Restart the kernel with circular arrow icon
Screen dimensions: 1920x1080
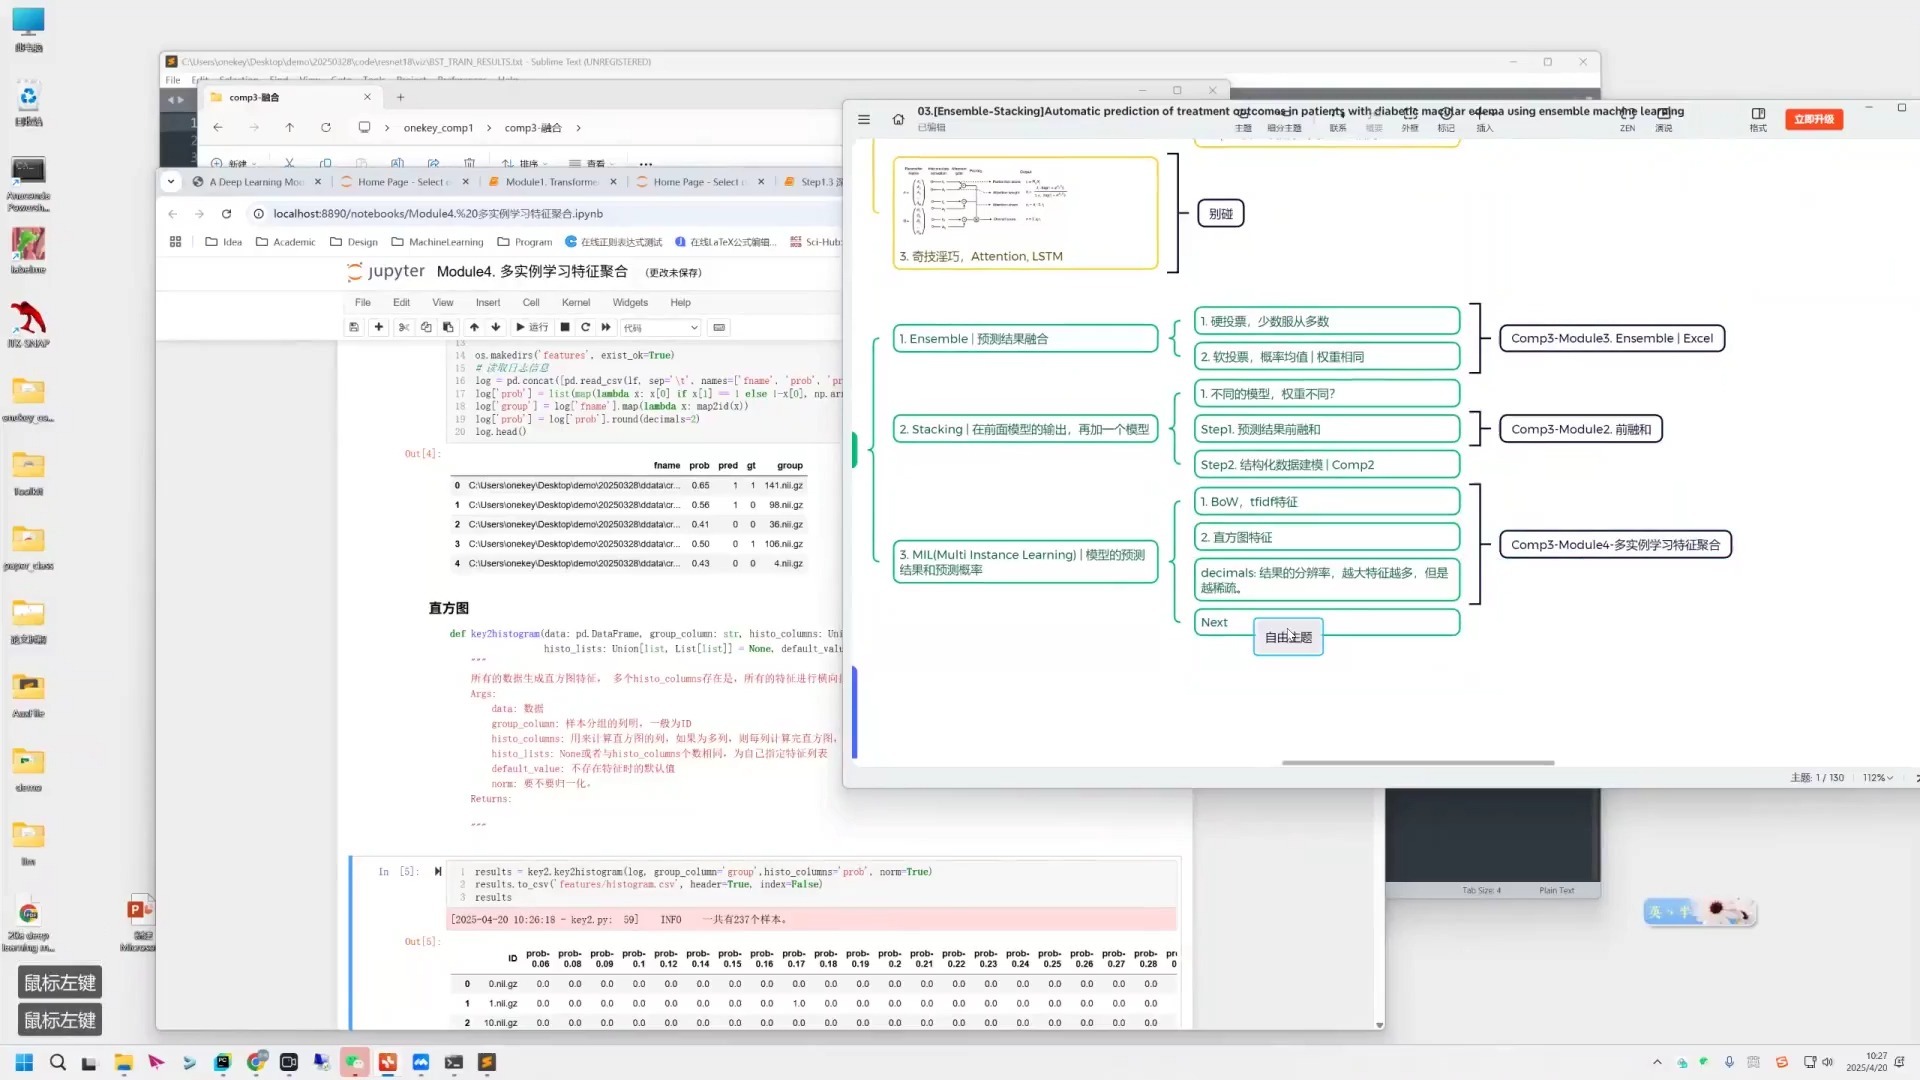[586, 327]
